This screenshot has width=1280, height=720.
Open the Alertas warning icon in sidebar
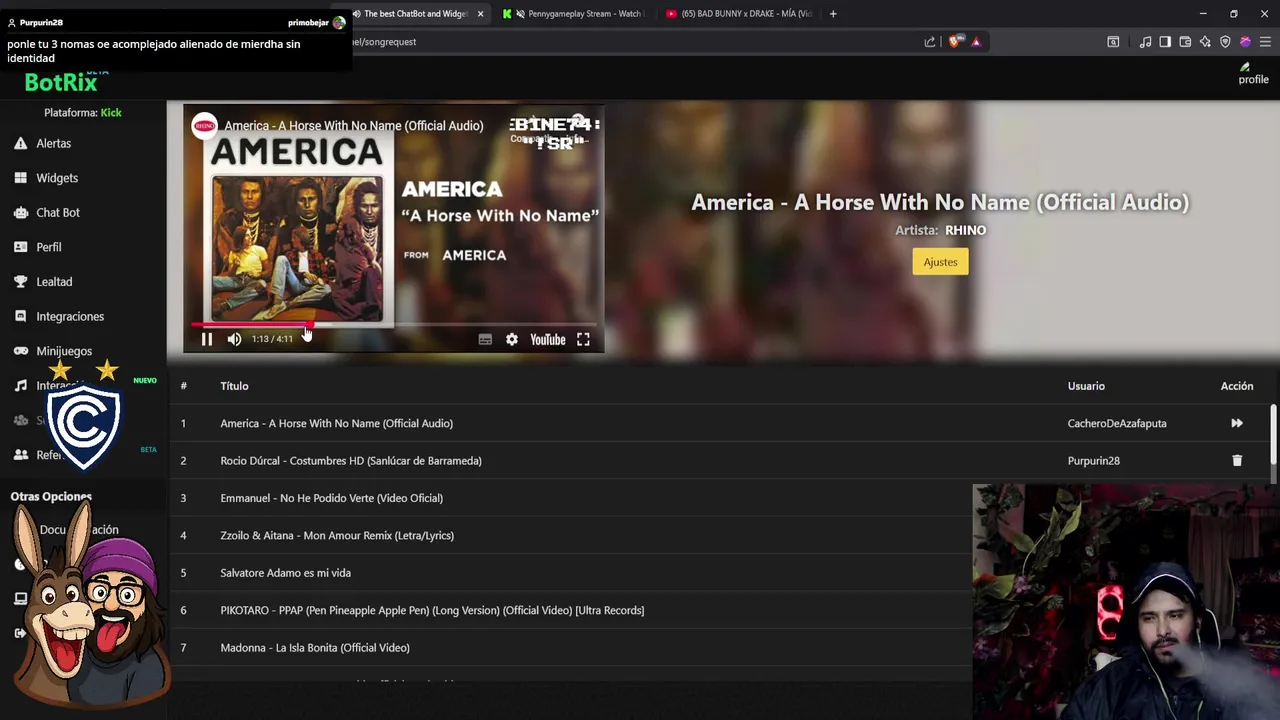pos(20,144)
